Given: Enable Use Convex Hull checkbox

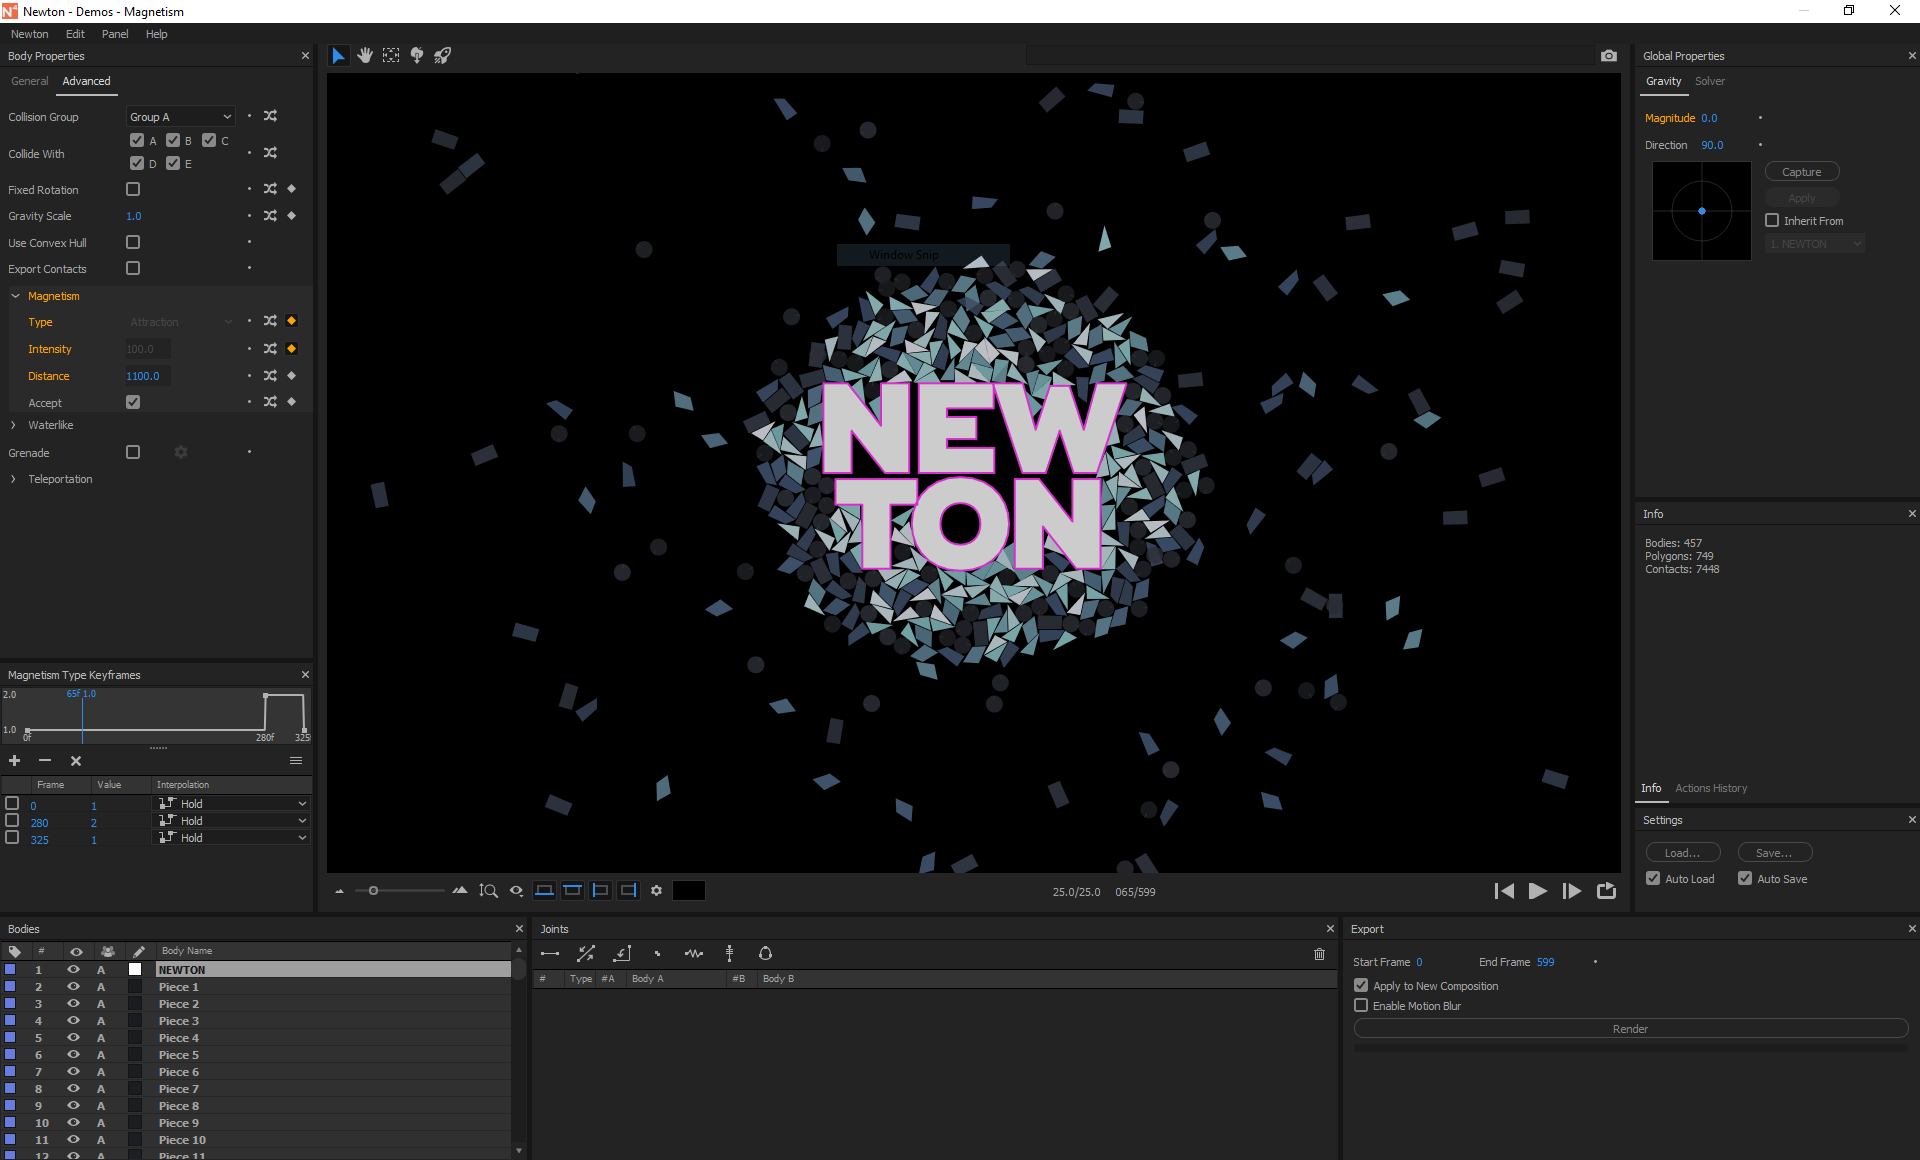Looking at the screenshot, I should (133, 242).
